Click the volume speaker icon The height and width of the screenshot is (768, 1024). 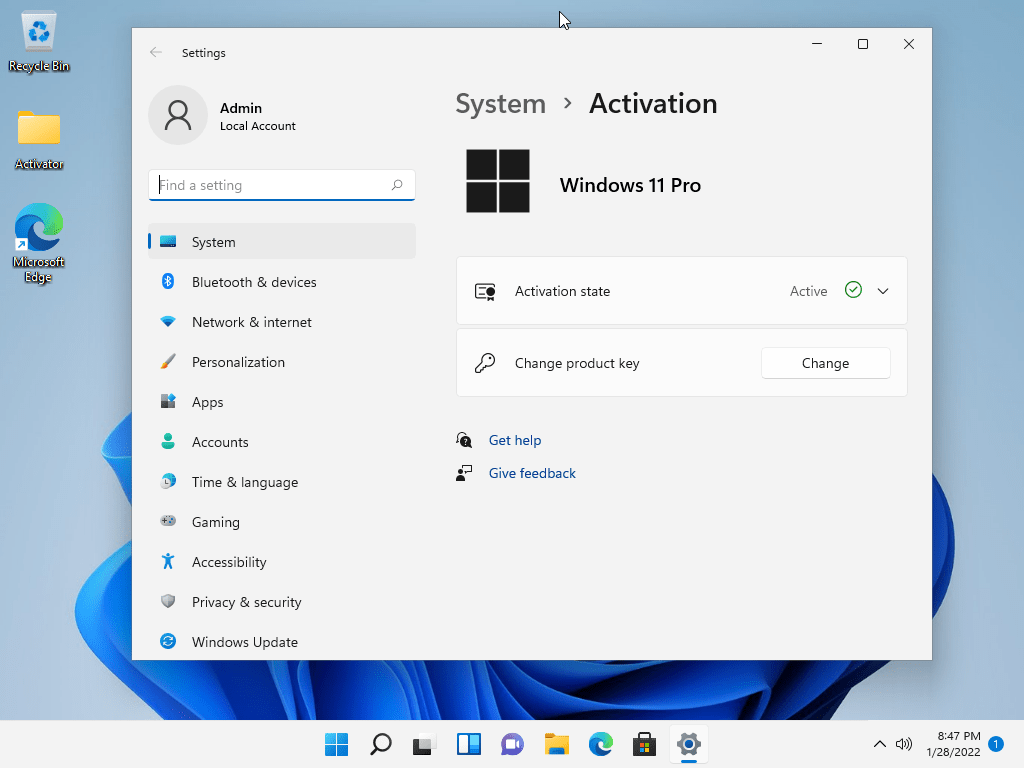[x=904, y=744]
